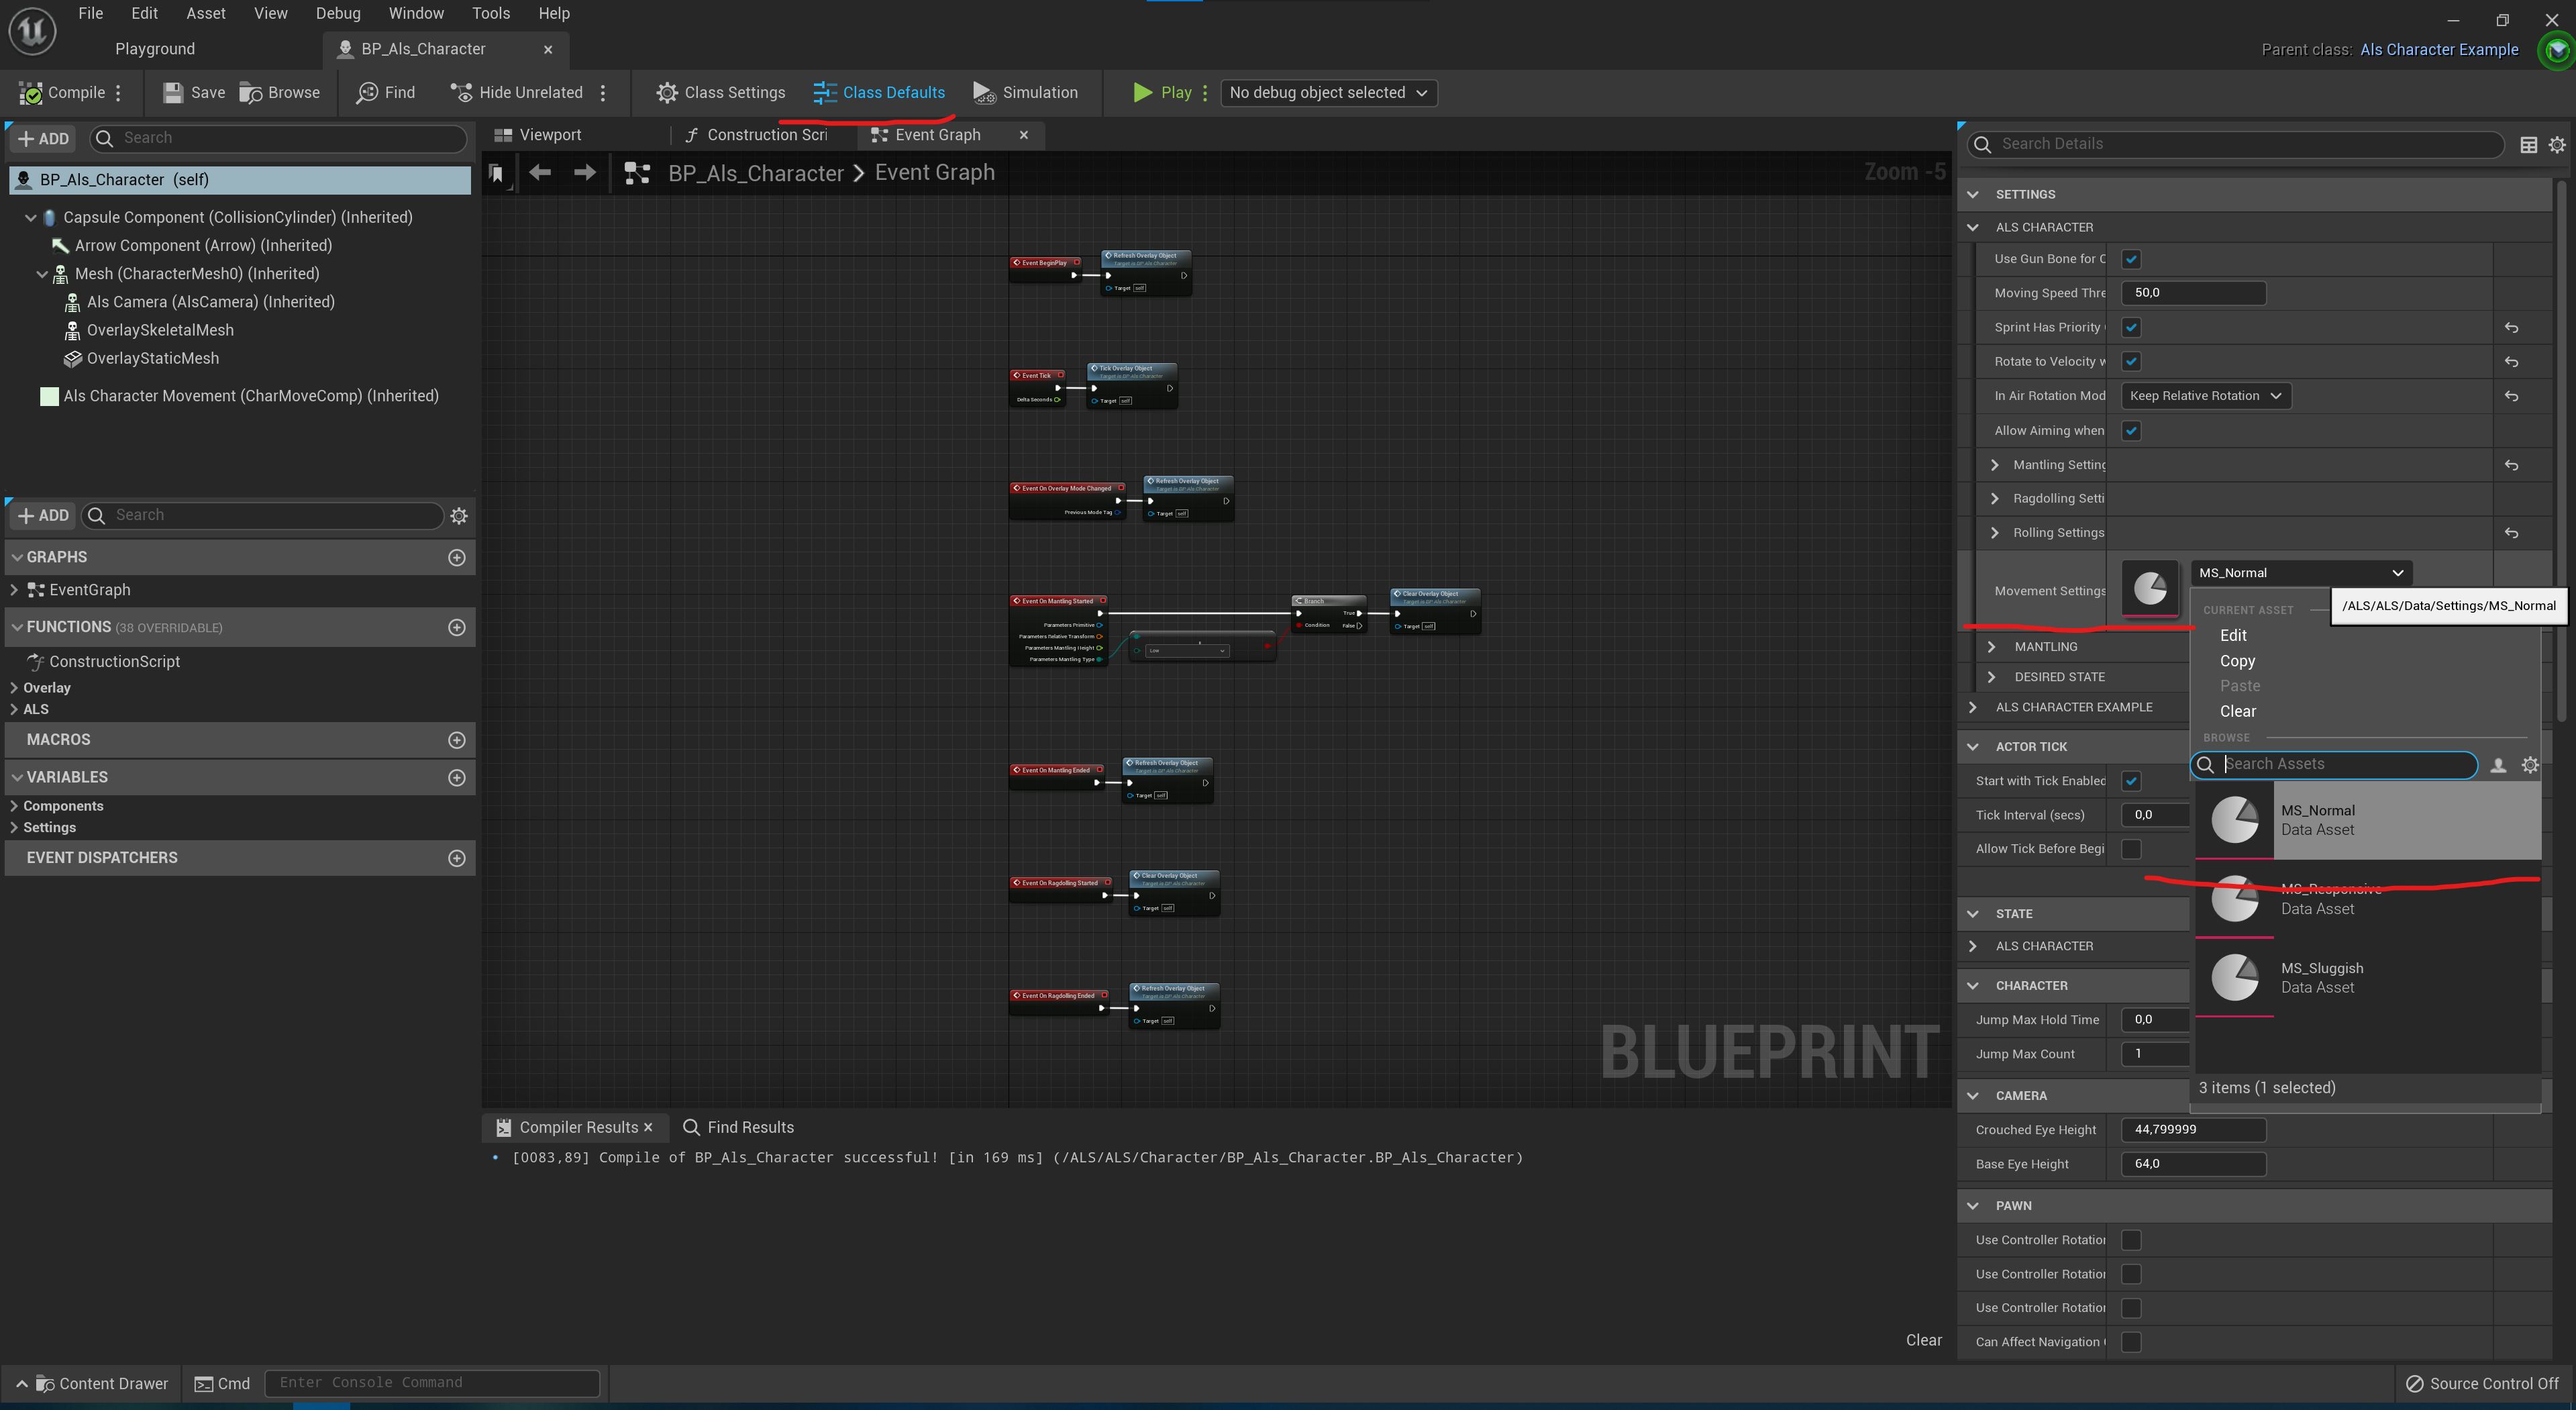Toggle Hide Unrelated nodes icon

click(x=461, y=93)
